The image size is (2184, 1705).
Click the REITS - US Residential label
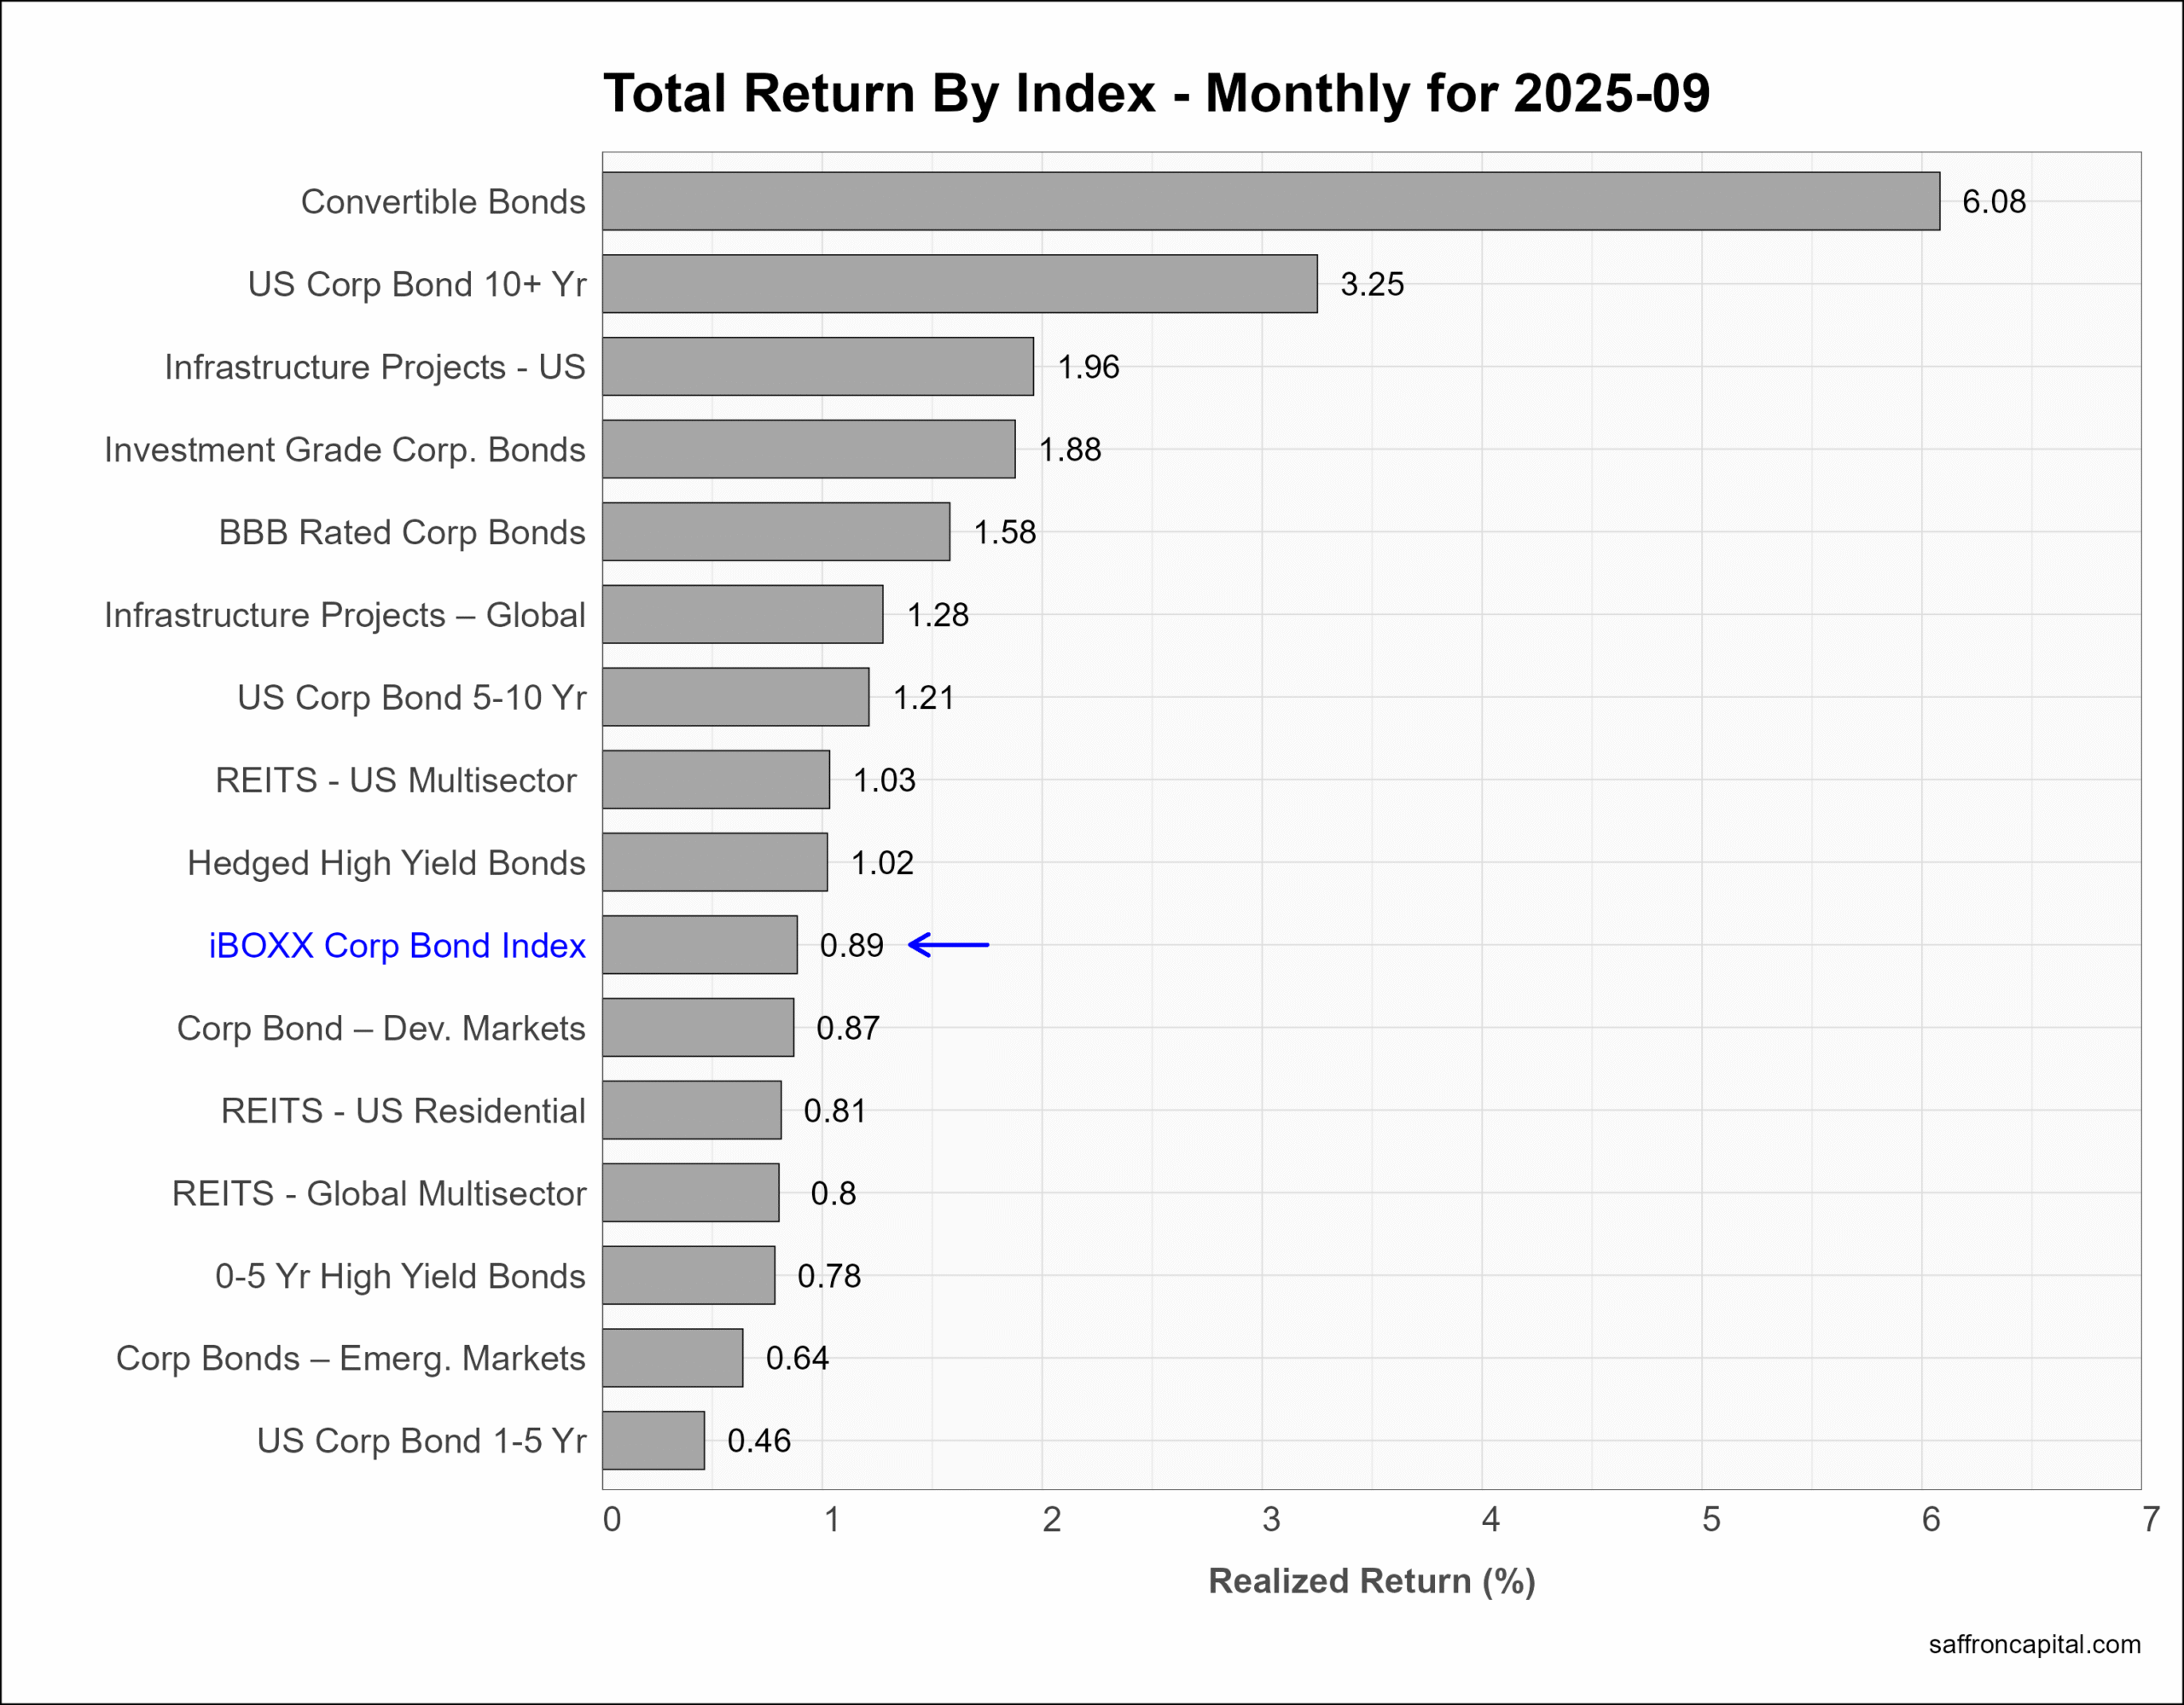pos(403,1111)
